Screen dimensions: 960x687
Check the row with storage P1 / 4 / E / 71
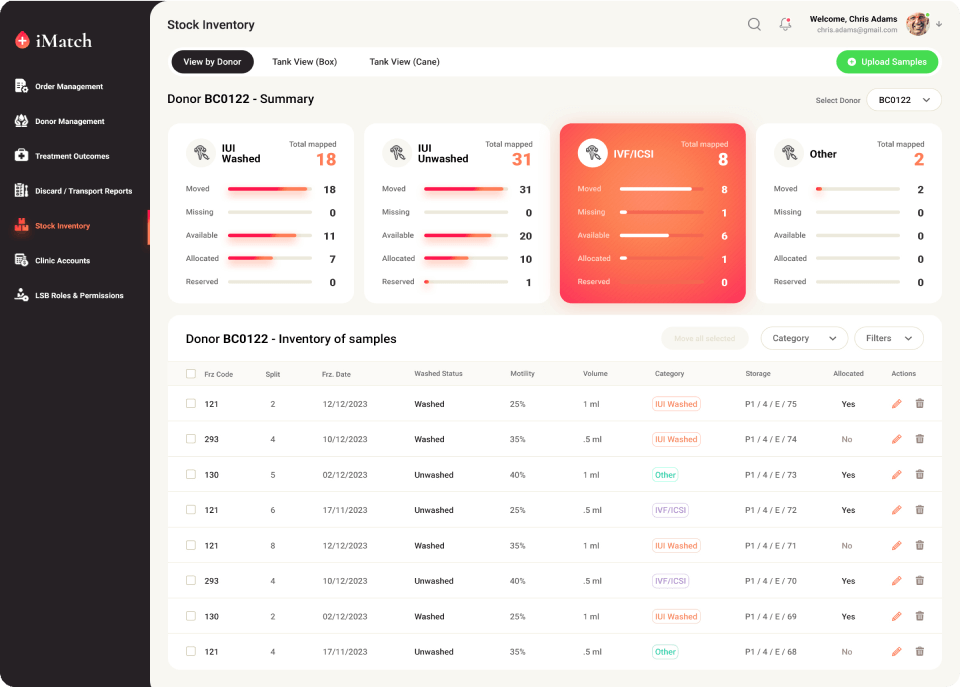pyautogui.click(x=191, y=545)
